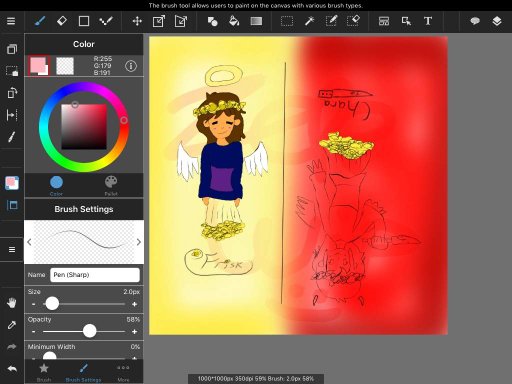
Task: Select the Brush tool in top toolbar
Action: (40, 21)
